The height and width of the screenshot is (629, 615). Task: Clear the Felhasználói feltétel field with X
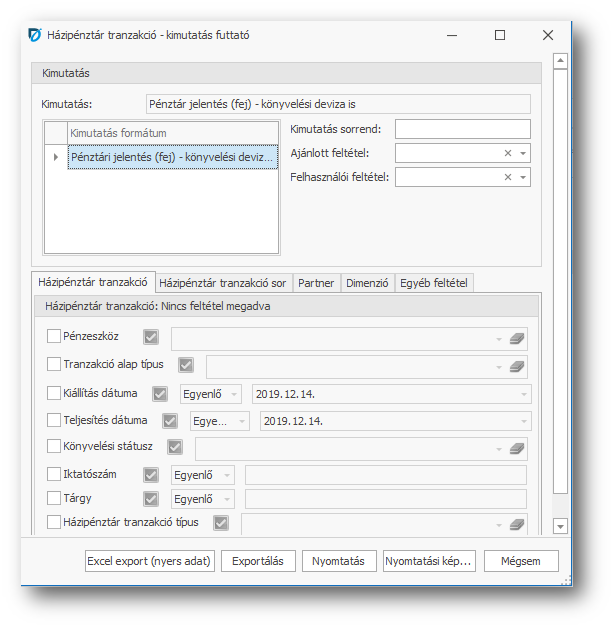(508, 177)
